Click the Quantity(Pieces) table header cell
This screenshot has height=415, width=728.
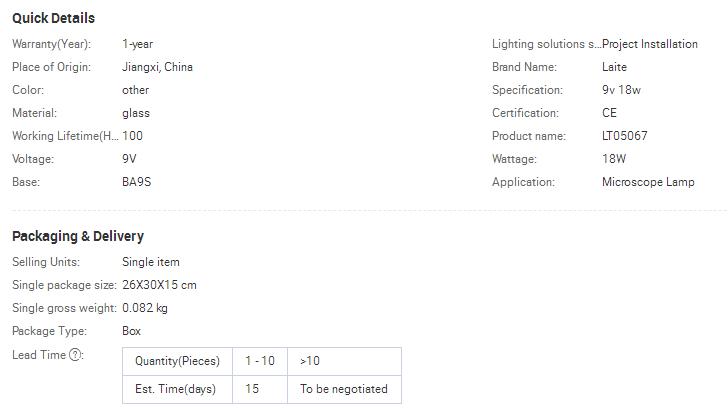tap(177, 361)
